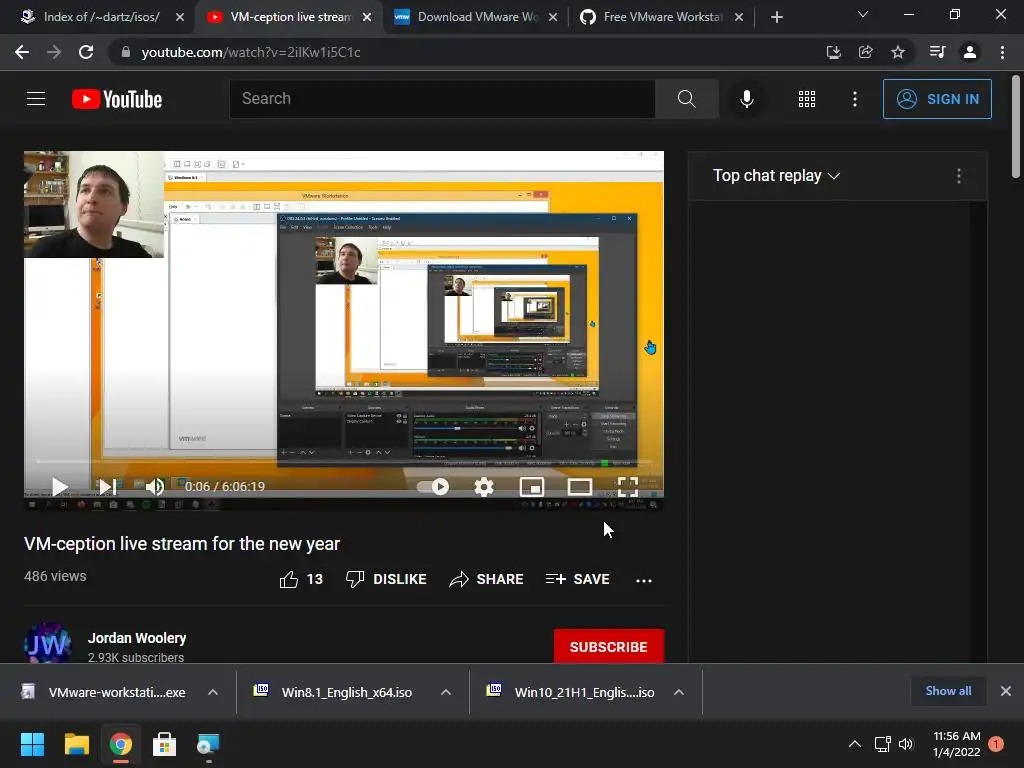
Task: Click the JW channel avatar
Action: (48, 644)
